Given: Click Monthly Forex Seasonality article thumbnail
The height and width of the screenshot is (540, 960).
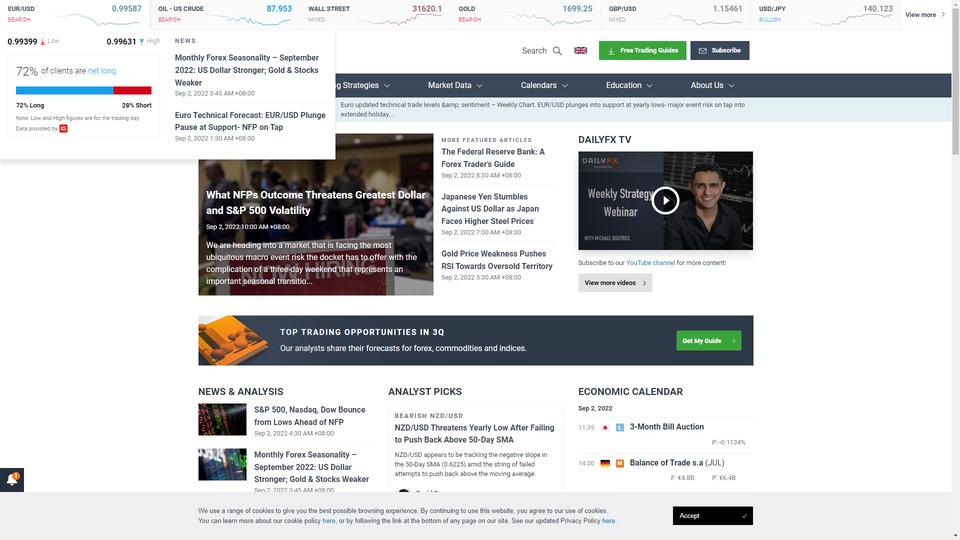Looking at the screenshot, I should coord(222,464).
